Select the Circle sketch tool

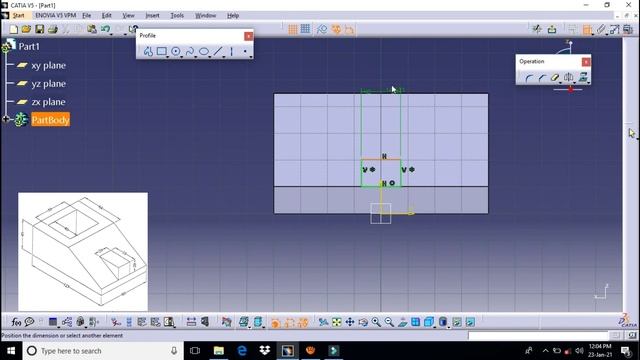pos(176,51)
